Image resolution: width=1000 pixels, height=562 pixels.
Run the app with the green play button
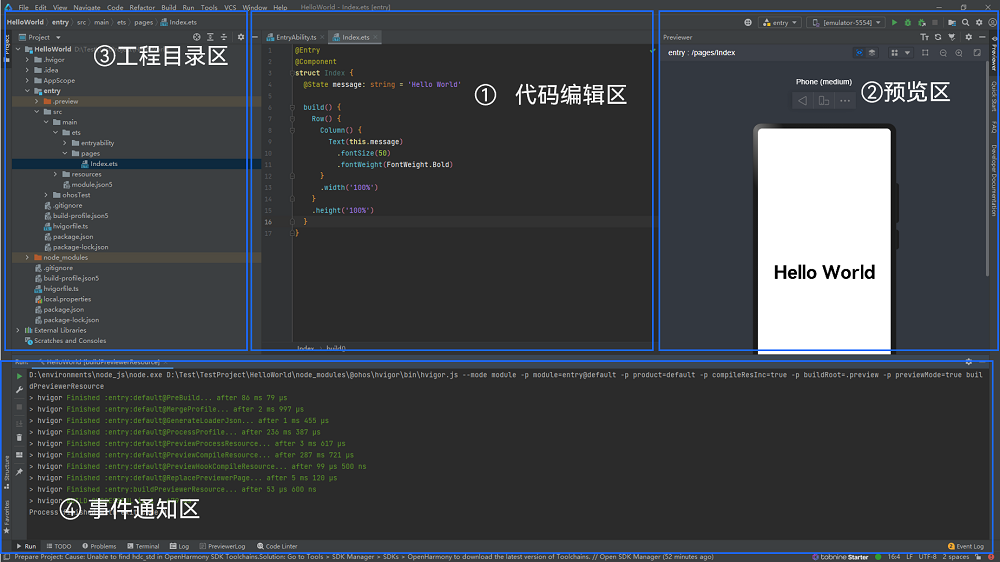[x=894, y=22]
